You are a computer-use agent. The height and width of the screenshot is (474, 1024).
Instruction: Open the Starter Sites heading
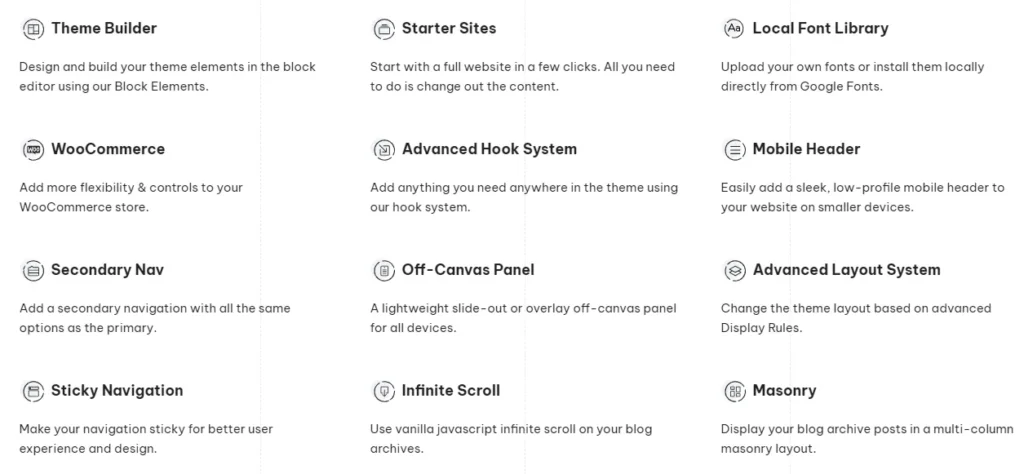click(449, 28)
